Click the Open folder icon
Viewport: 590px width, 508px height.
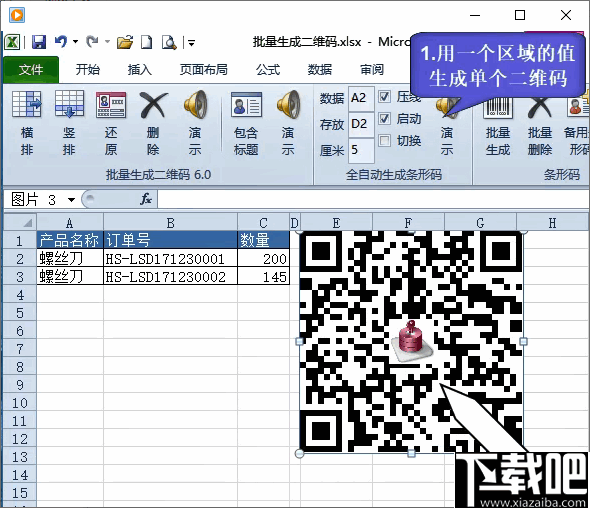pos(125,42)
